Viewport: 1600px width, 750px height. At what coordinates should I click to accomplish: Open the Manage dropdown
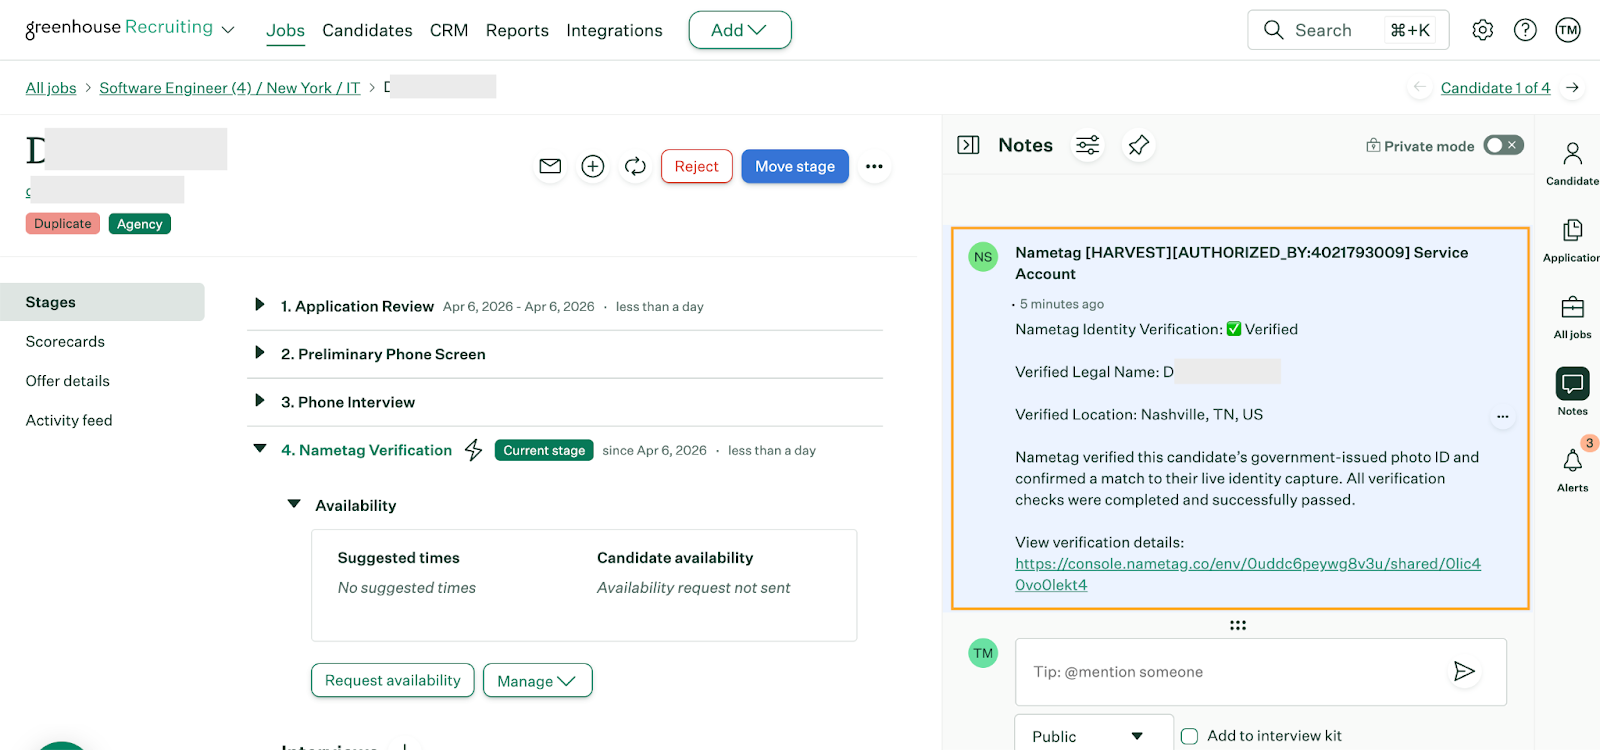[x=537, y=681]
